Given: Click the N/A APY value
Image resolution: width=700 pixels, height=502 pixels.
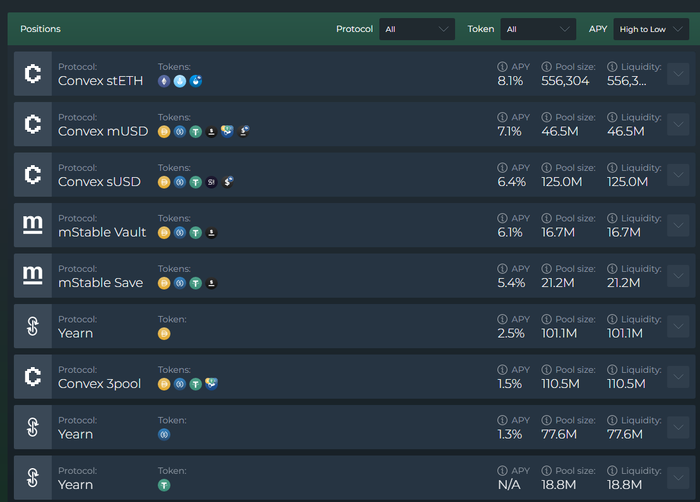Looking at the screenshot, I should [509, 485].
